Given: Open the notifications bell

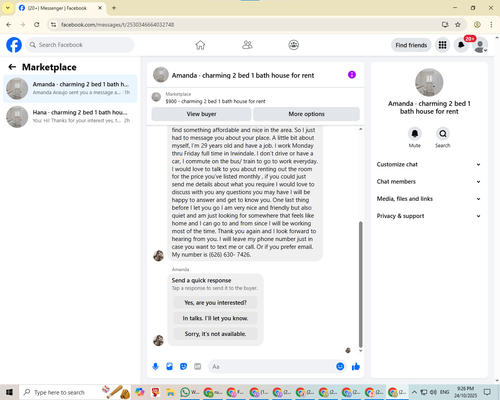Looking at the screenshot, I should coord(461,45).
